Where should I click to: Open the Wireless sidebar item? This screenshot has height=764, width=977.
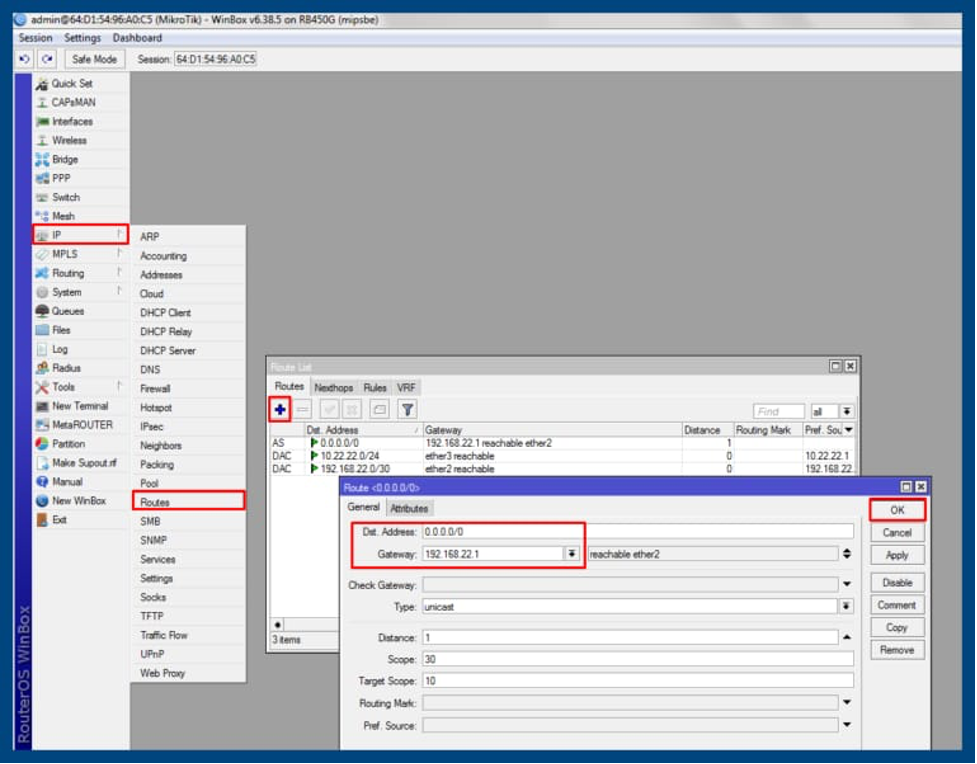pos(80,140)
